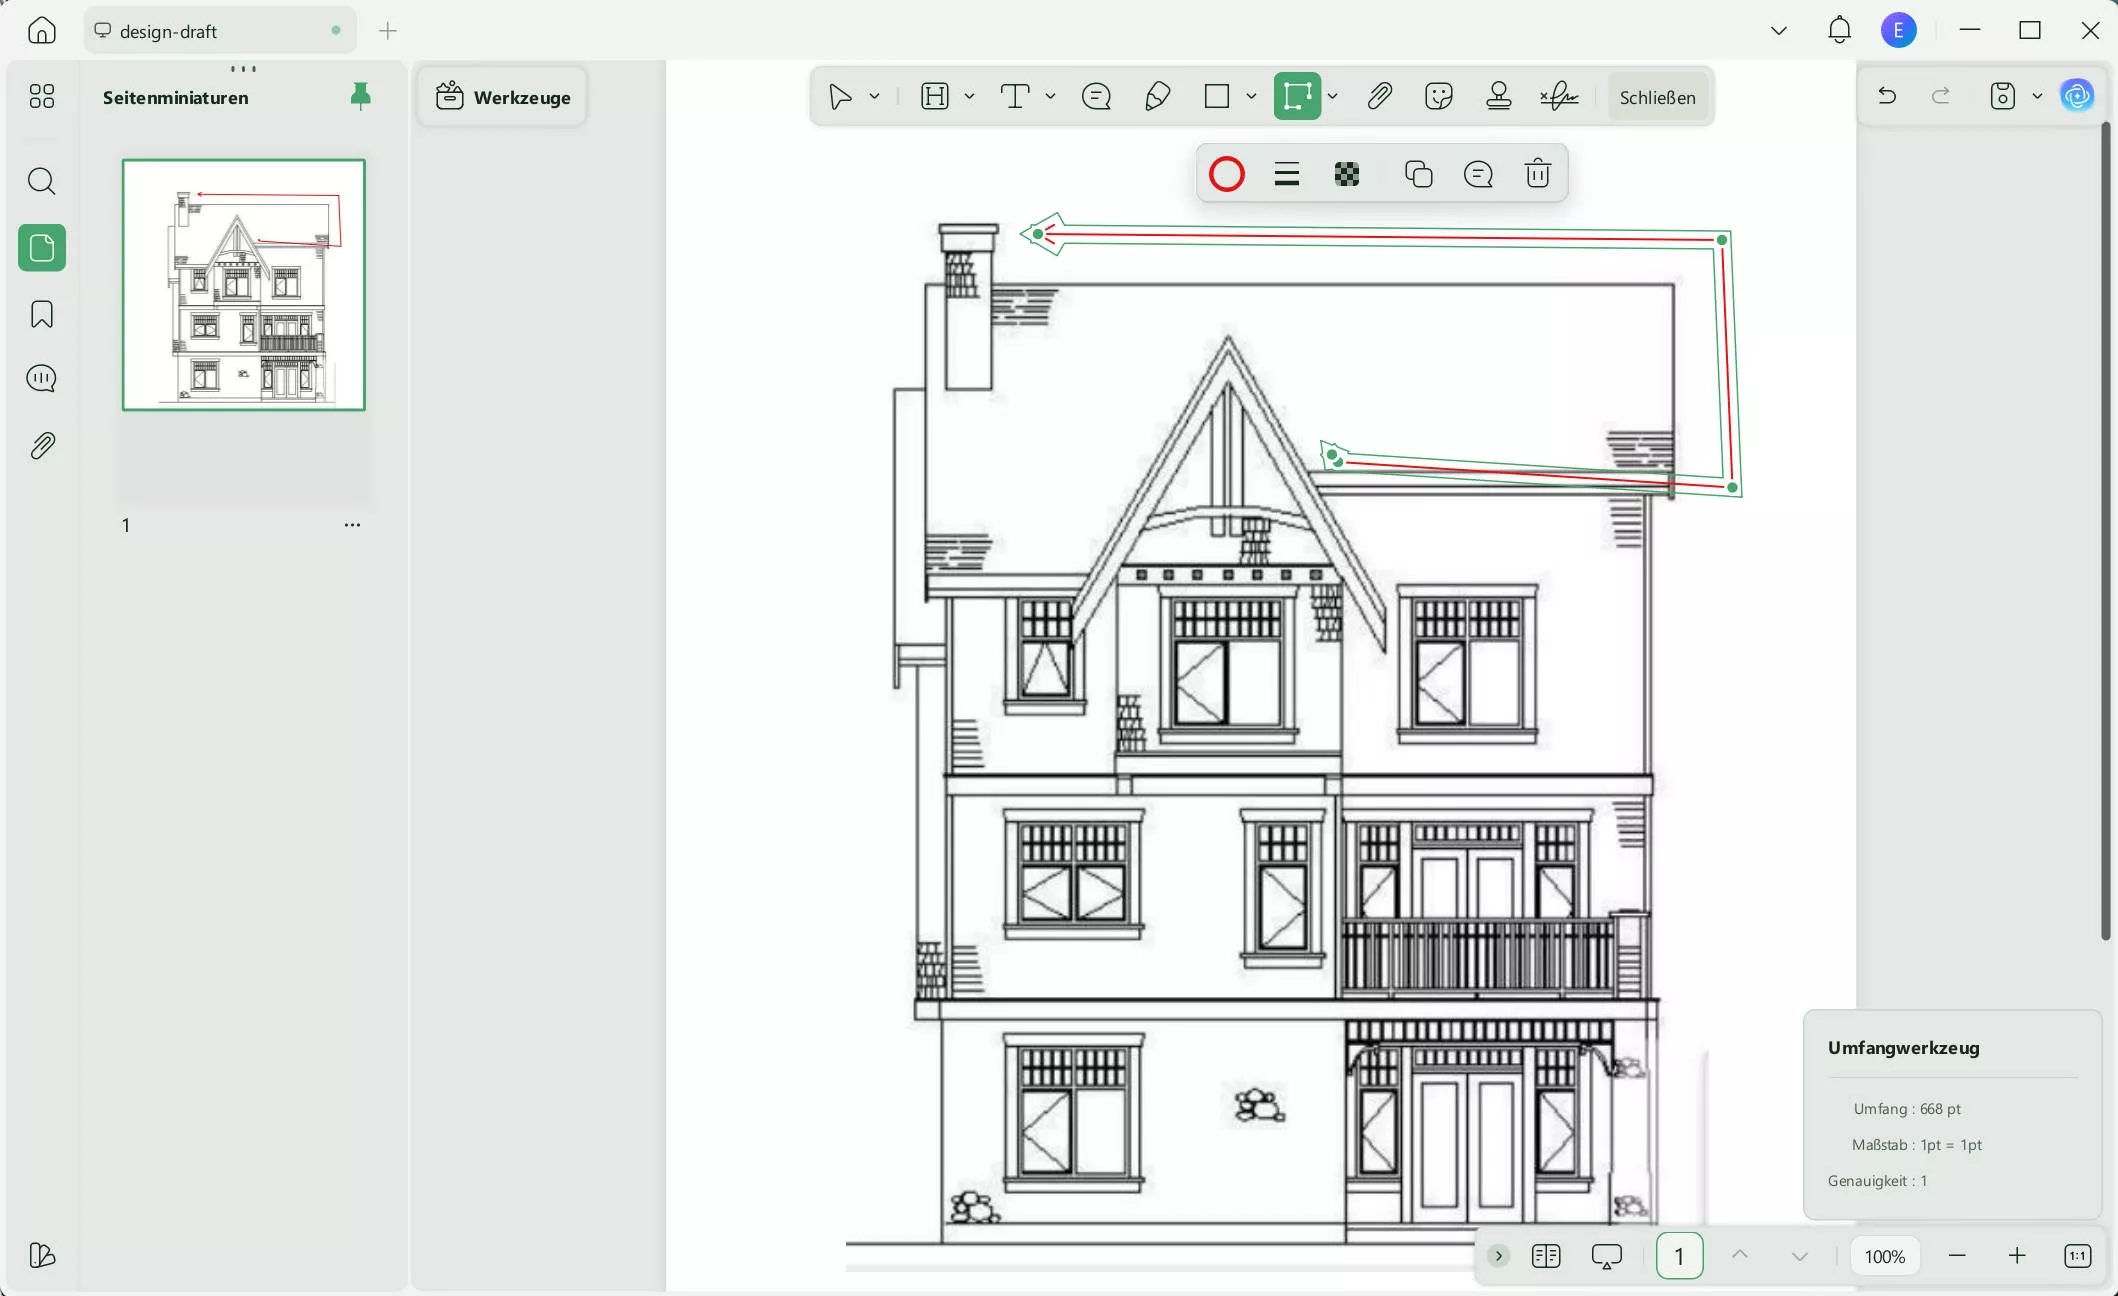Select the arrow selection tool
This screenshot has width=2118, height=1296.
tap(840, 95)
